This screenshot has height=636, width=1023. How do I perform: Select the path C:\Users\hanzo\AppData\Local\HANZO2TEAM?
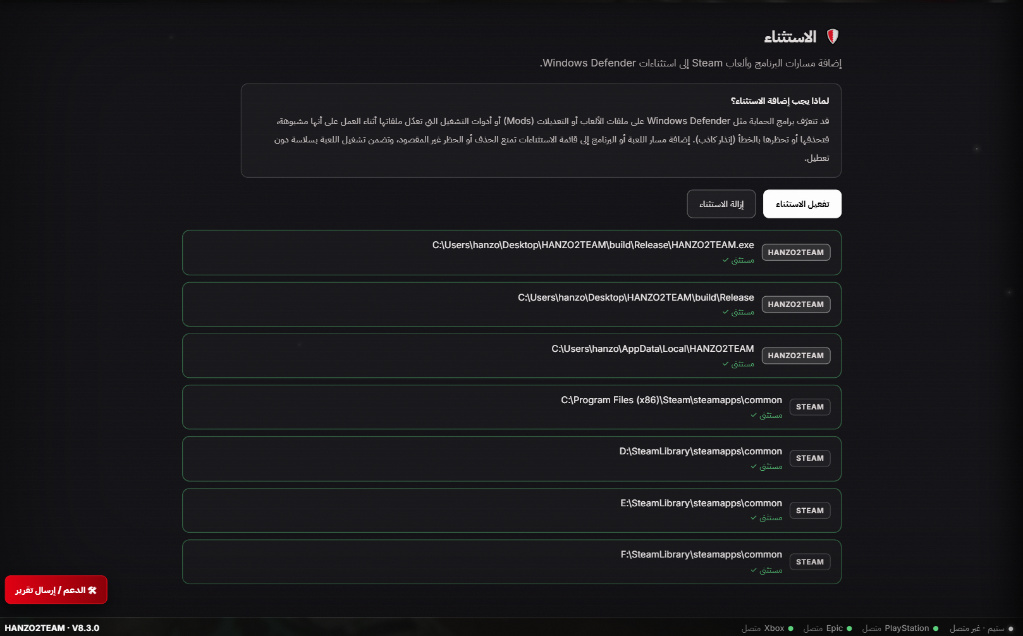(652, 349)
